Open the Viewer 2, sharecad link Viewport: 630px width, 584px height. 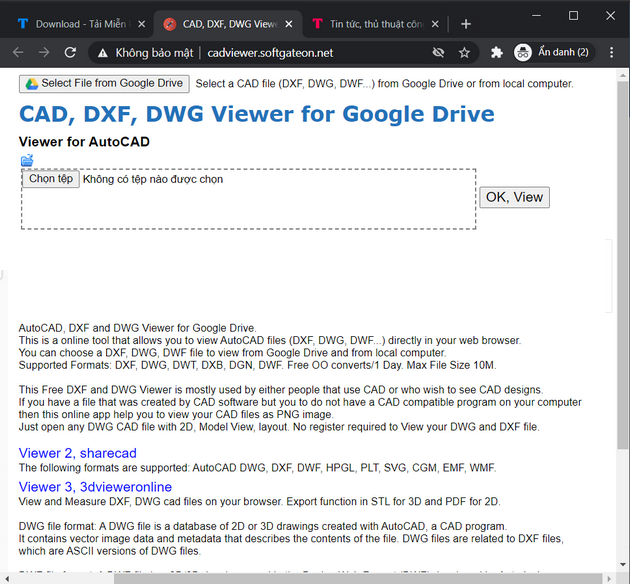78,453
